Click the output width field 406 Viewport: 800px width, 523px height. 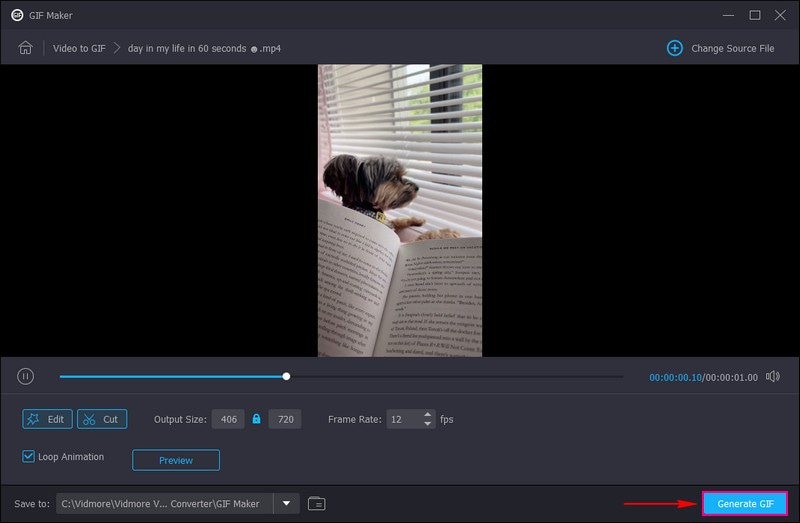click(x=228, y=419)
